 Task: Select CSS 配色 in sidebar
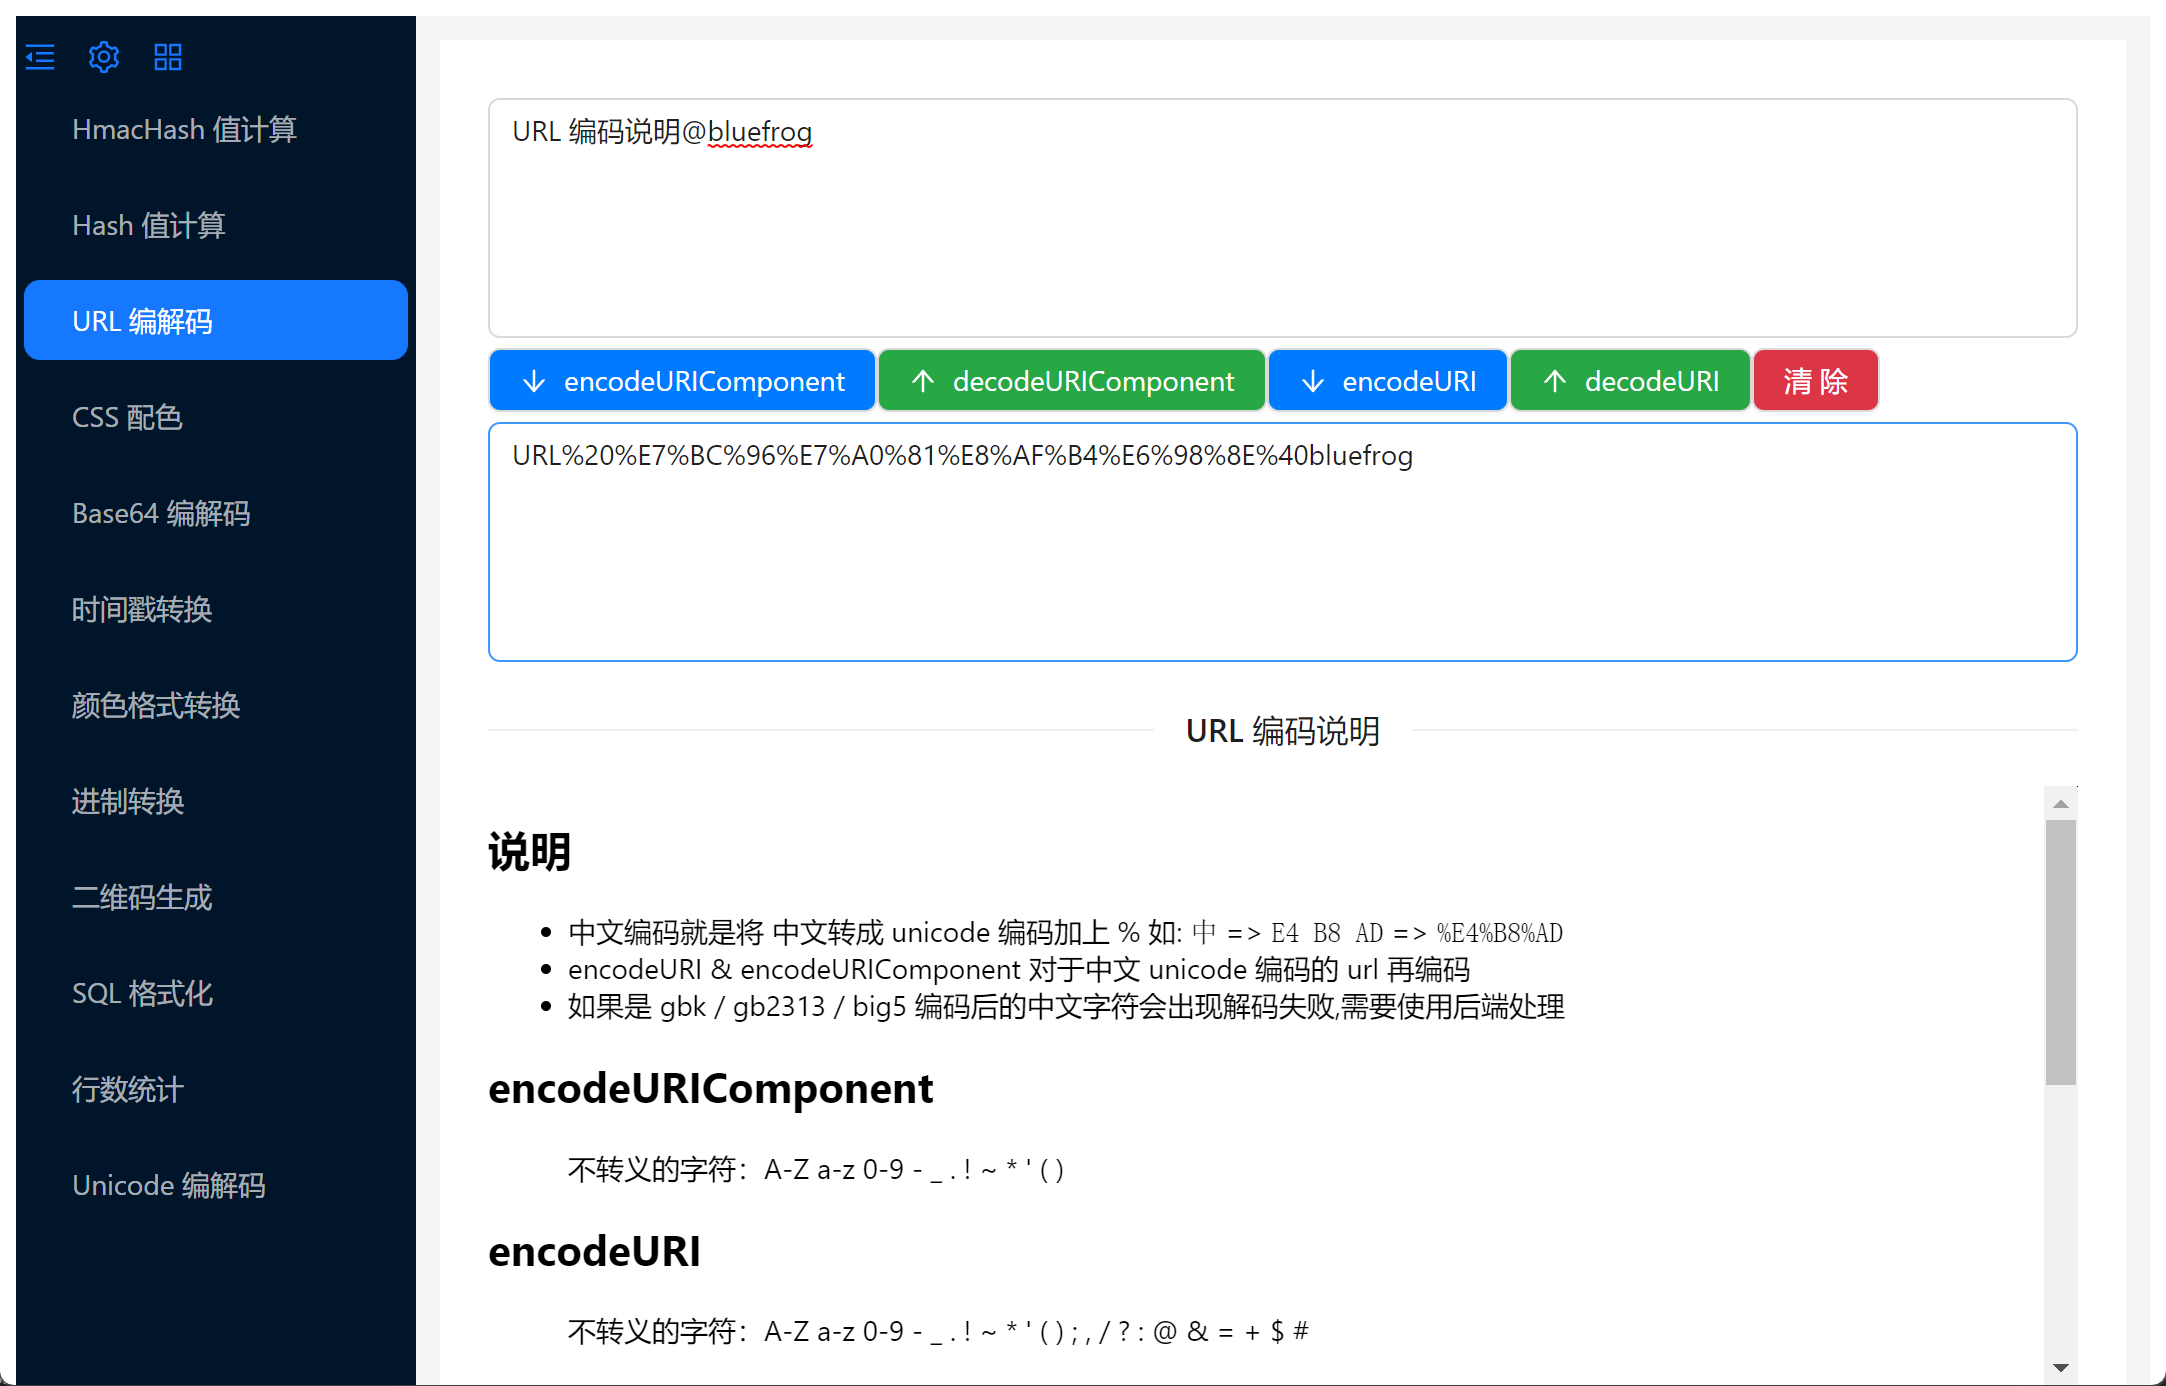[x=127, y=418]
